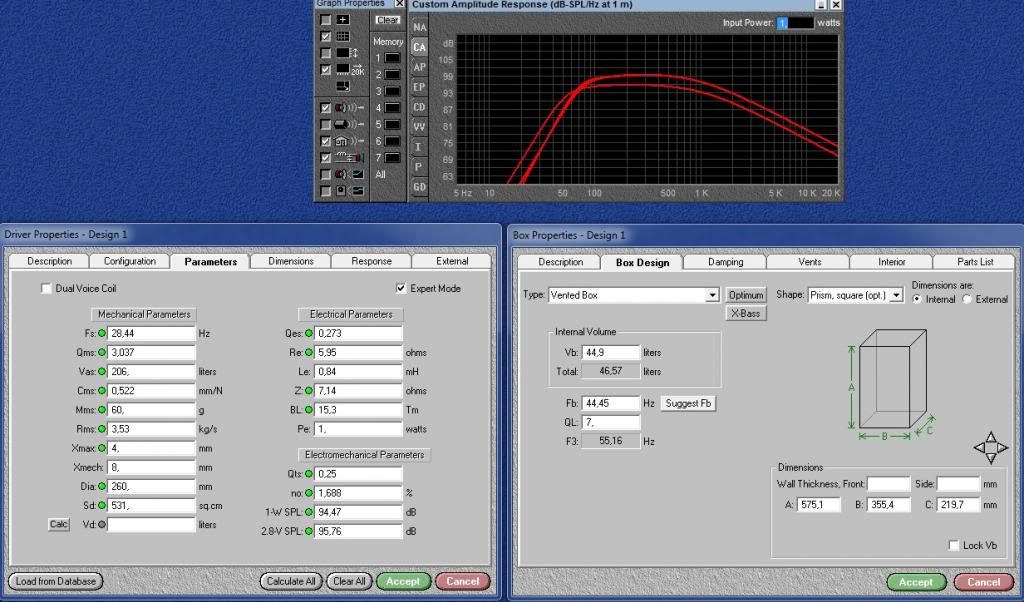Click the green indicator next to Fs
1024x602 pixels.
pyautogui.click(x=101, y=333)
